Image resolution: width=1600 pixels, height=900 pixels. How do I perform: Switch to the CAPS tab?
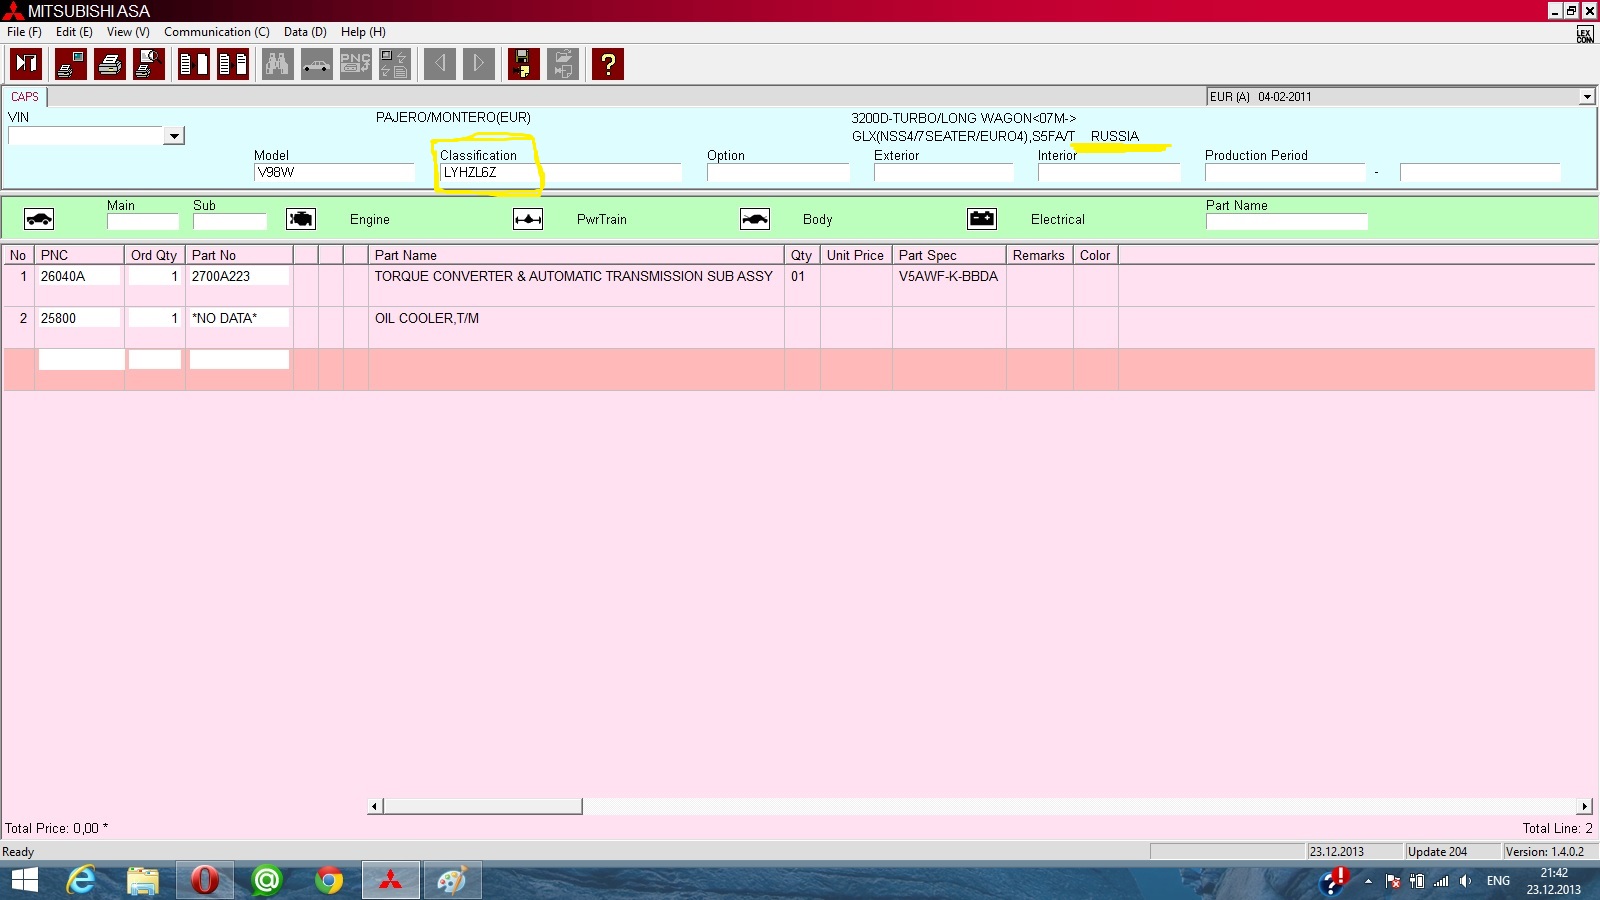coord(25,97)
